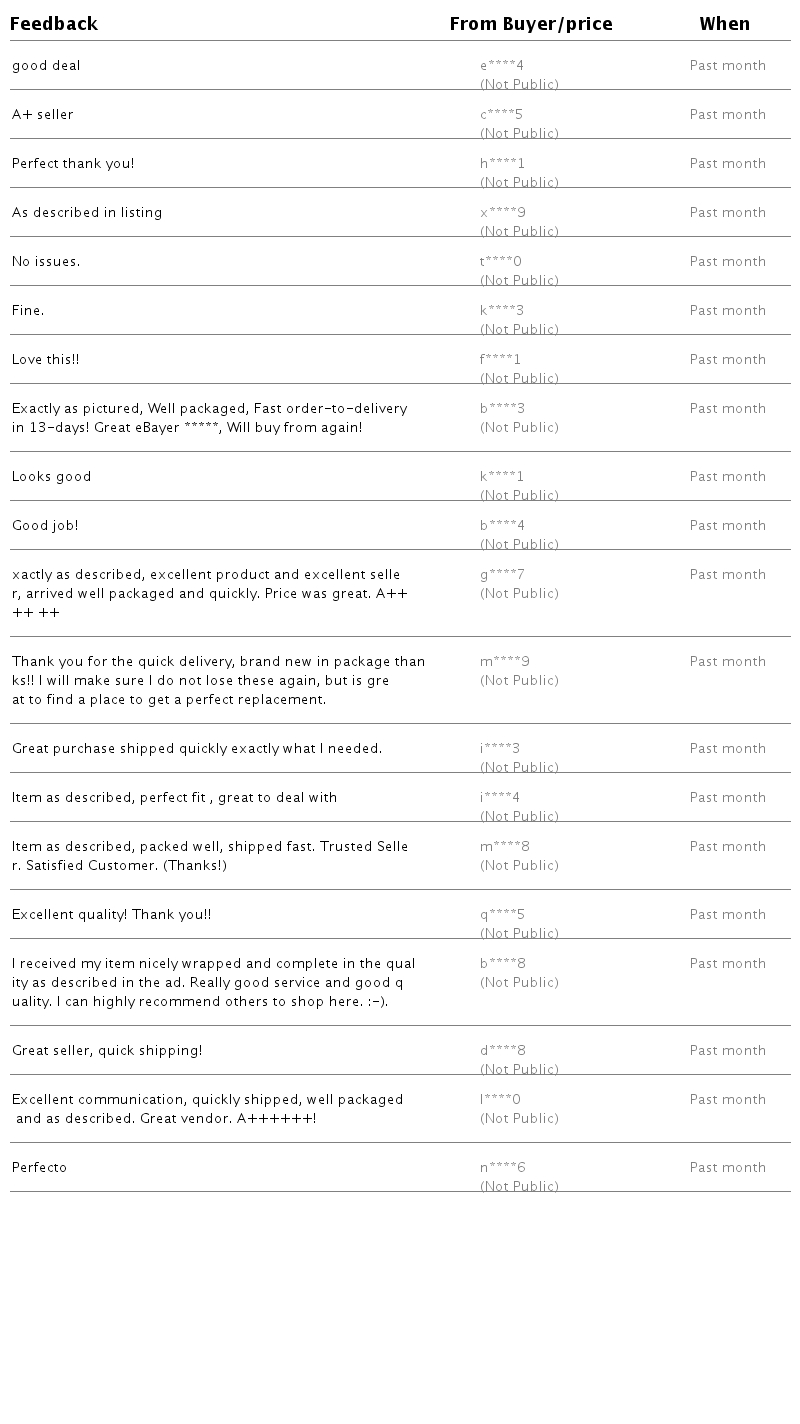The image size is (800, 1424).
Task: Open buyer c****5 profile
Action: (x=502, y=115)
